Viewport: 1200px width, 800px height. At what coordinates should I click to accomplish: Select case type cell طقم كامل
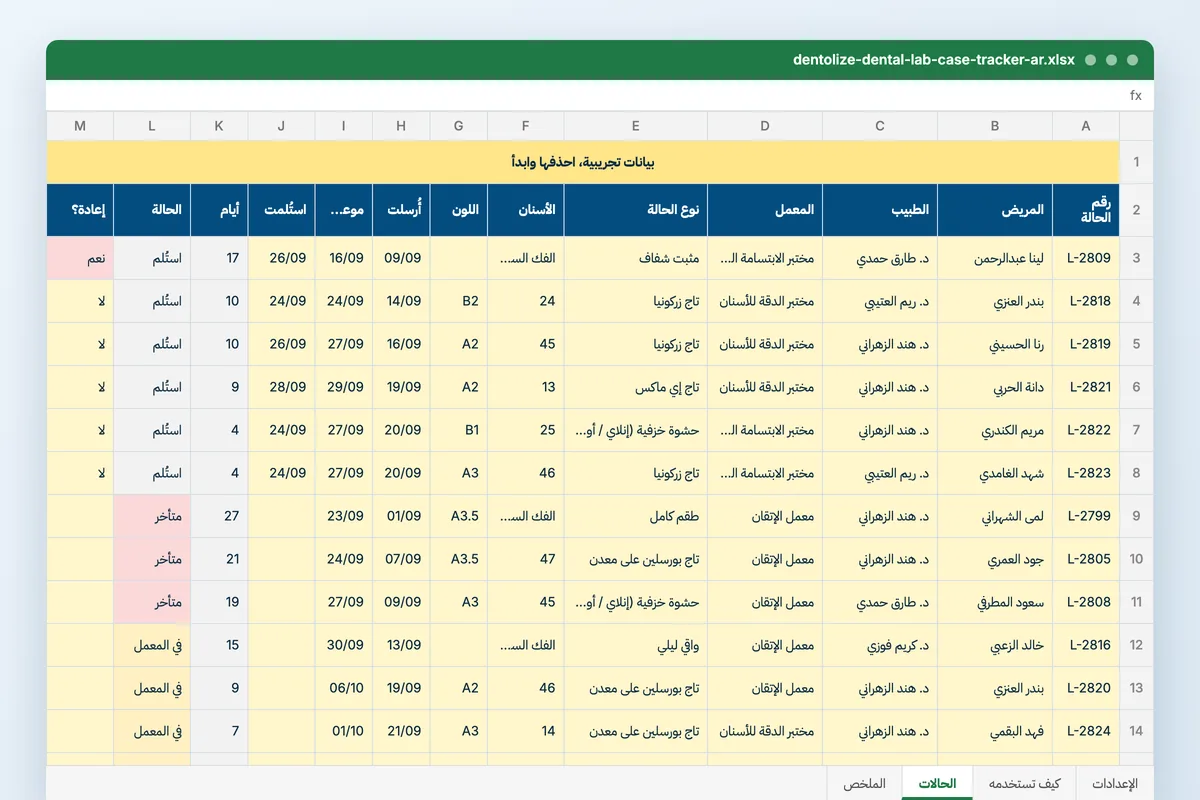click(x=636, y=516)
